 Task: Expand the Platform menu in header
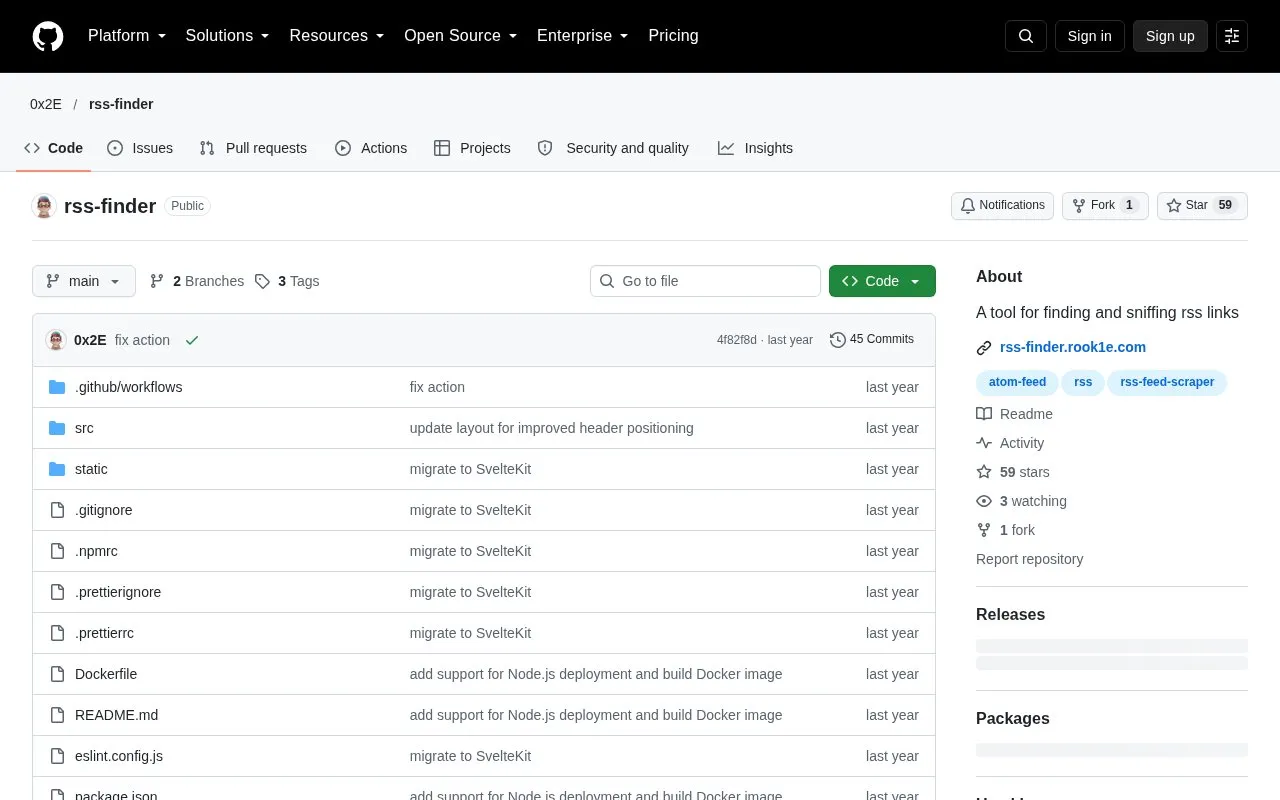click(x=127, y=36)
